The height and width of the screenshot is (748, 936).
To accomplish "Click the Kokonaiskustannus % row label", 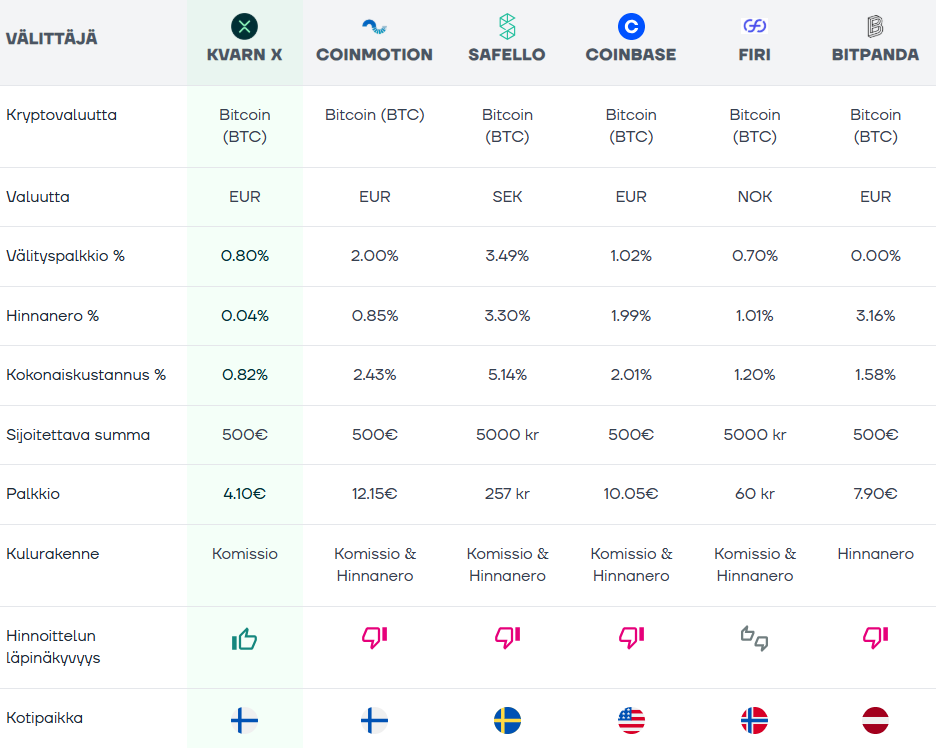I will pos(86,375).
